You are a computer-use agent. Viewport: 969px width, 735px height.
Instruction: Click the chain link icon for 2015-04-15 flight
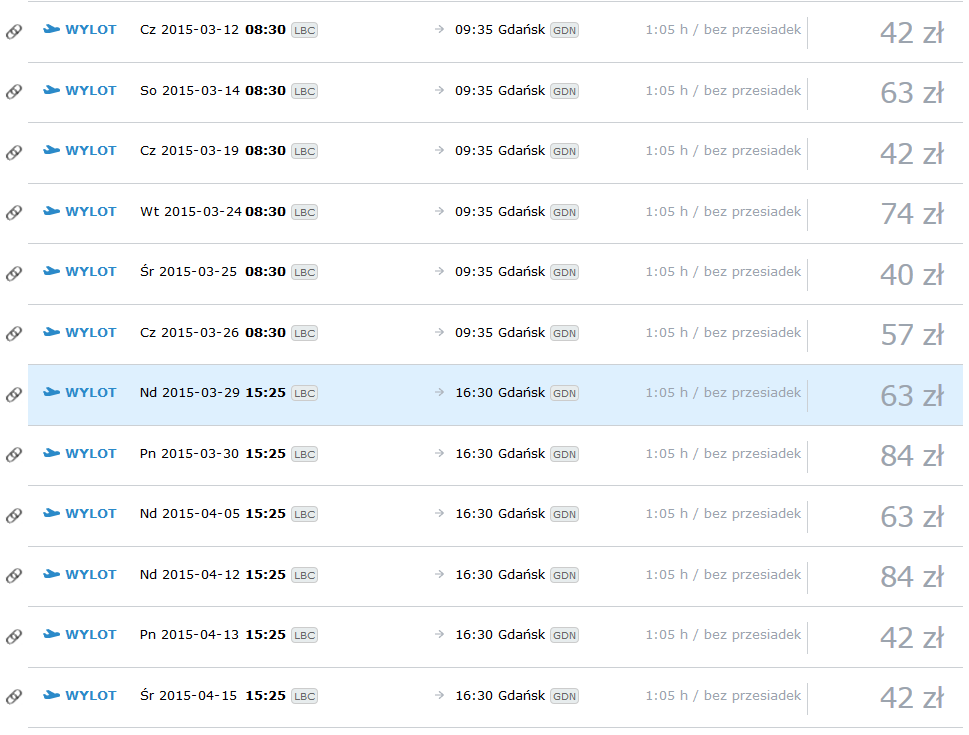pos(14,697)
